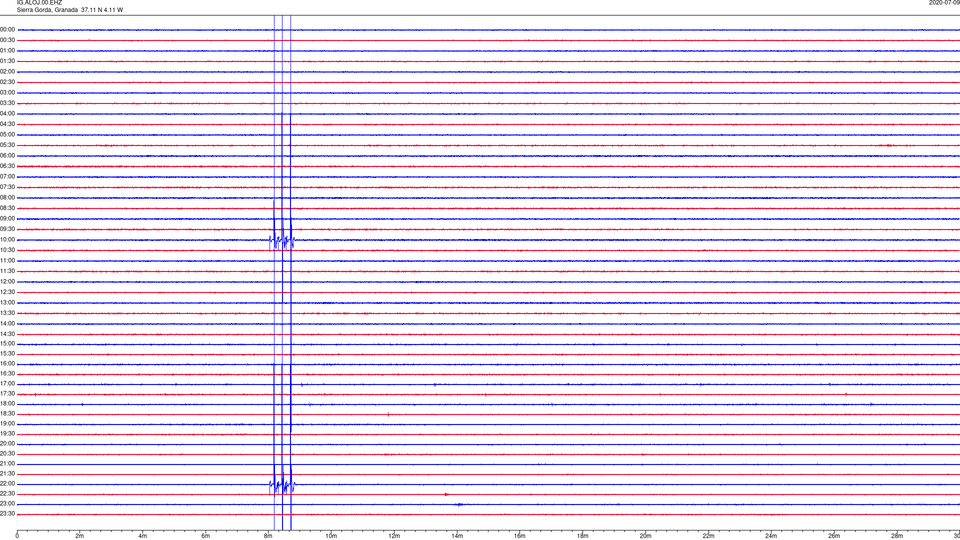Select the 01:00 row label
Image resolution: width=960 pixels, height=540 pixels.
pyautogui.click(x=7, y=51)
